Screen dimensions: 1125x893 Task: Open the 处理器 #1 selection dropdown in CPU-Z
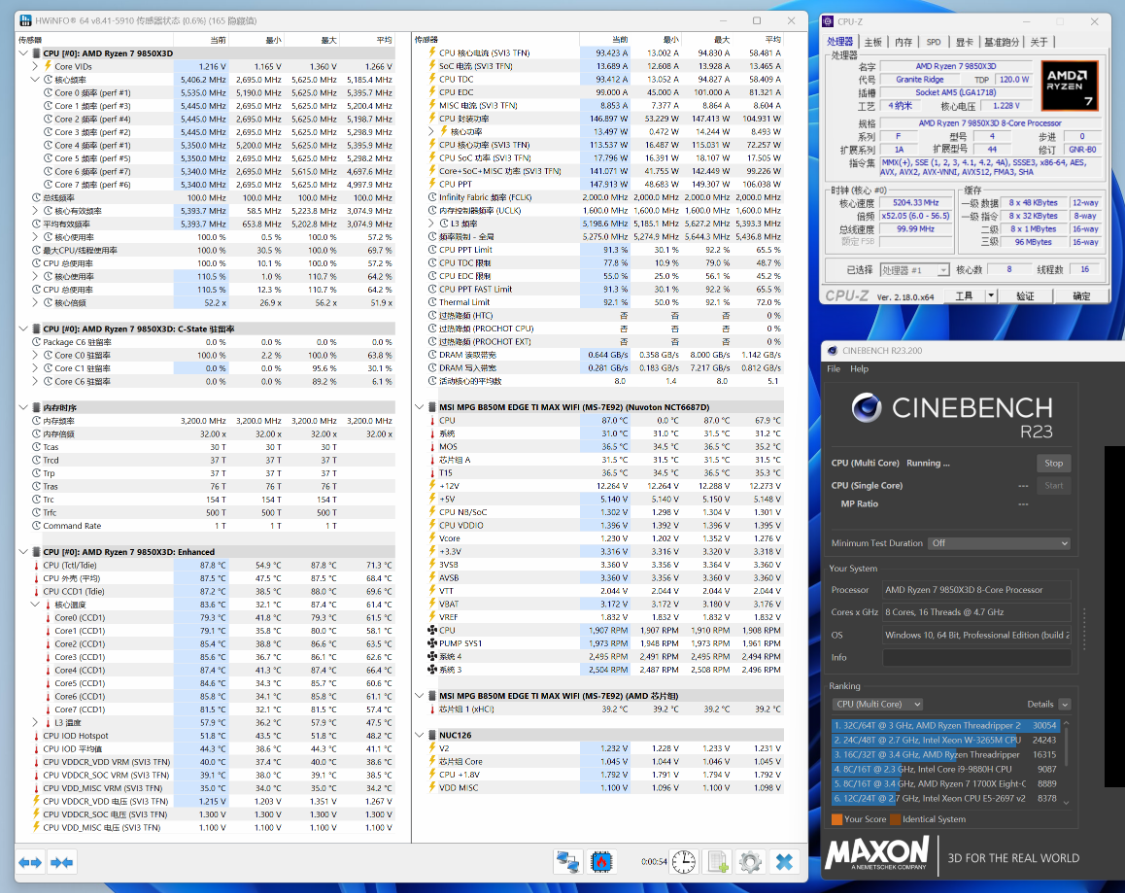coord(915,270)
